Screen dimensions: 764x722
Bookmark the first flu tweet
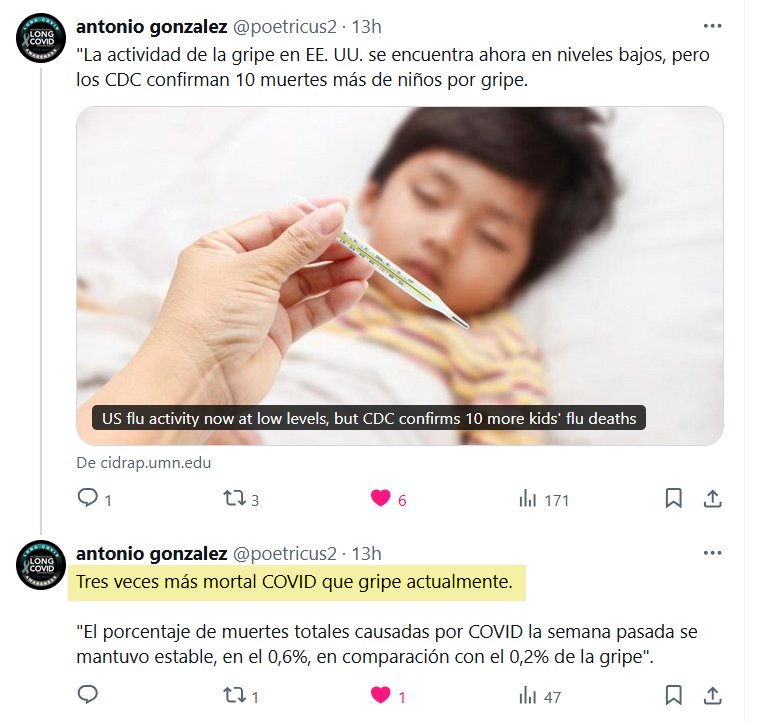tap(673, 498)
